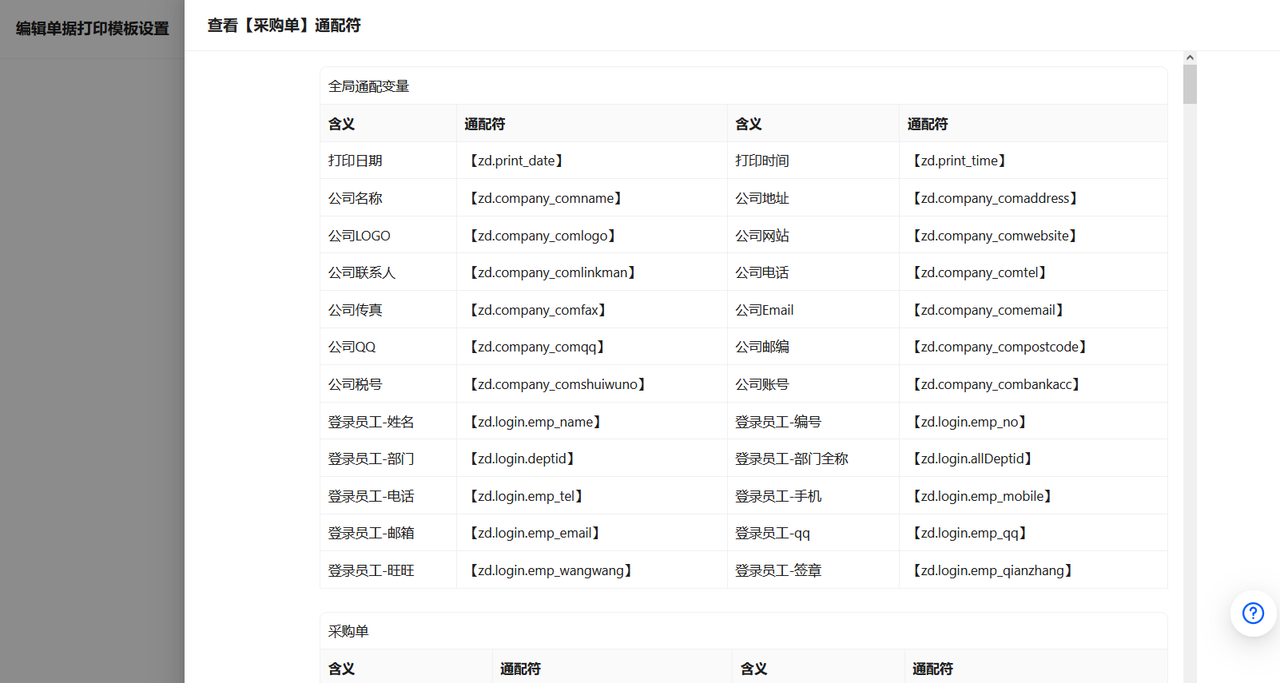Select wildcard 【zd.company_comlinkman】
This screenshot has width=1280, height=683.
coord(552,273)
